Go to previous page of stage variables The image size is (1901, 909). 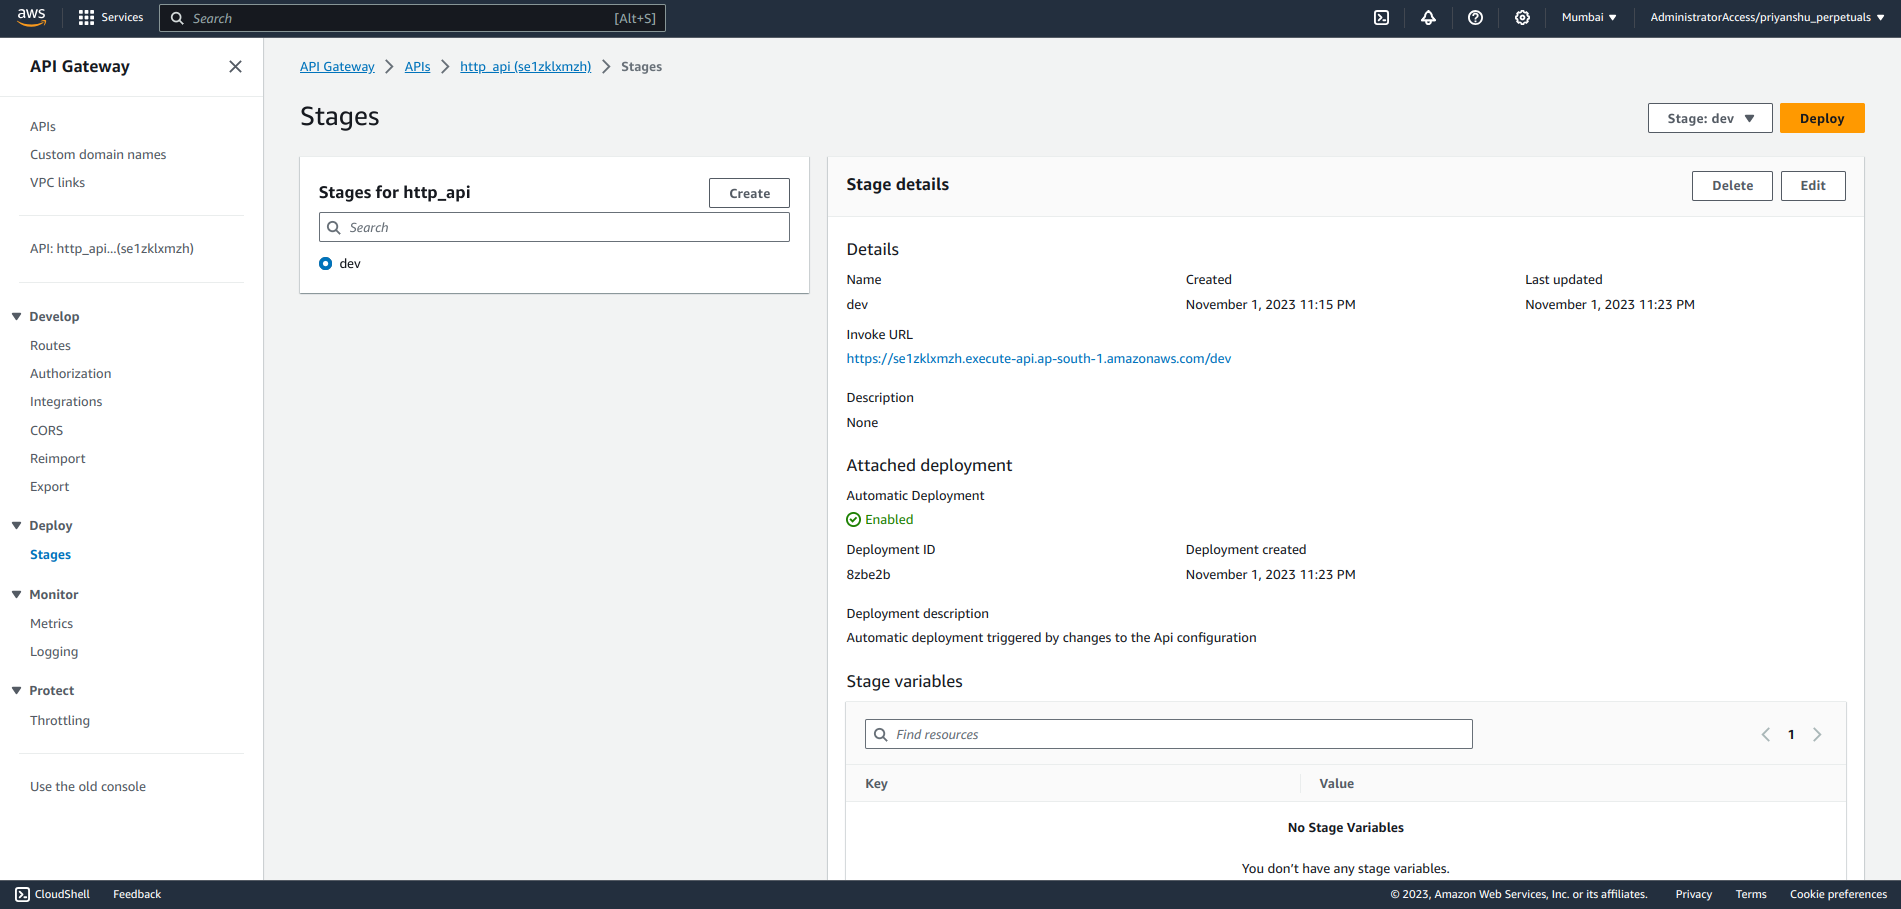(1765, 734)
